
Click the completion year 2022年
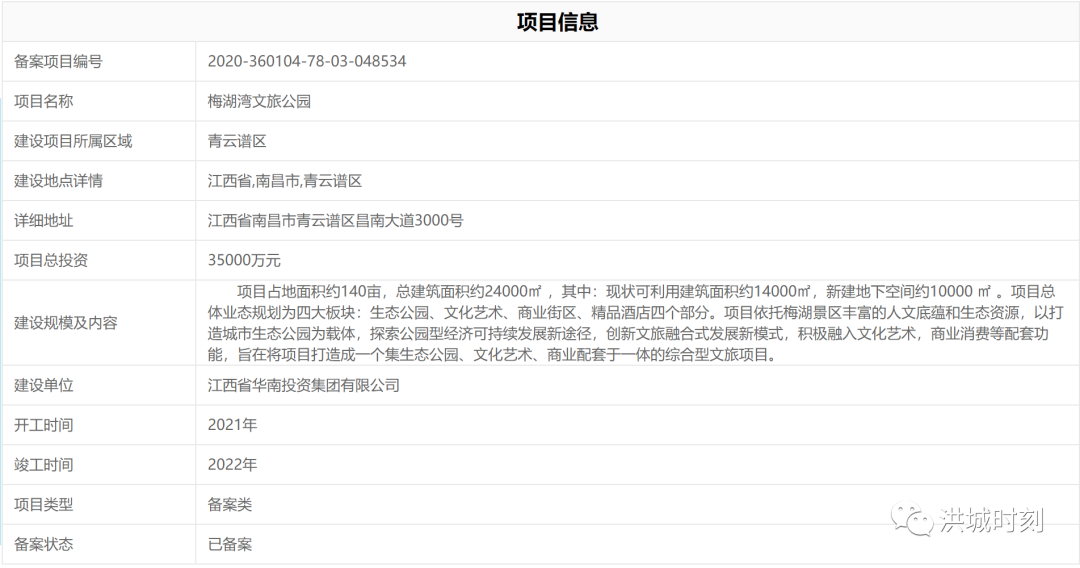click(232, 465)
